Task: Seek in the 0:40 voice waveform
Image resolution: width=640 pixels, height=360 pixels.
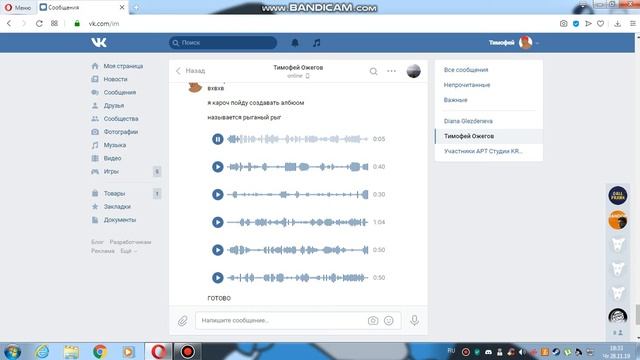Action: click(298, 167)
